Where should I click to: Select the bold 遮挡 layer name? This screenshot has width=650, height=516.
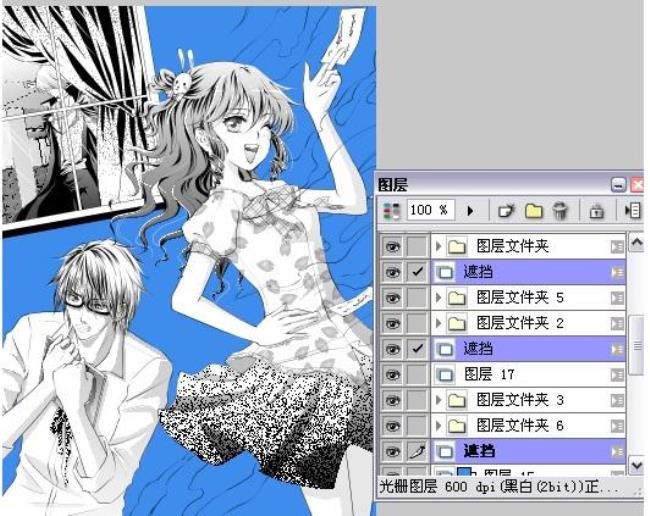[479, 452]
